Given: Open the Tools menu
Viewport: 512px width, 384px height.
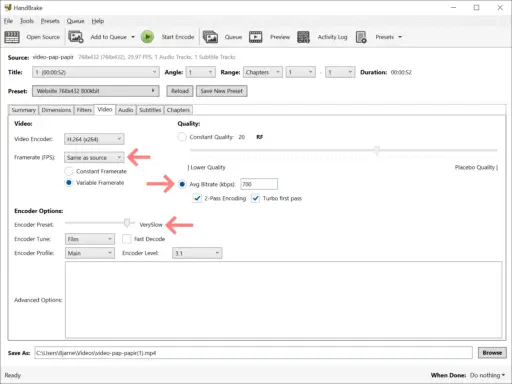Looking at the screenshot, I should point(27,21).
